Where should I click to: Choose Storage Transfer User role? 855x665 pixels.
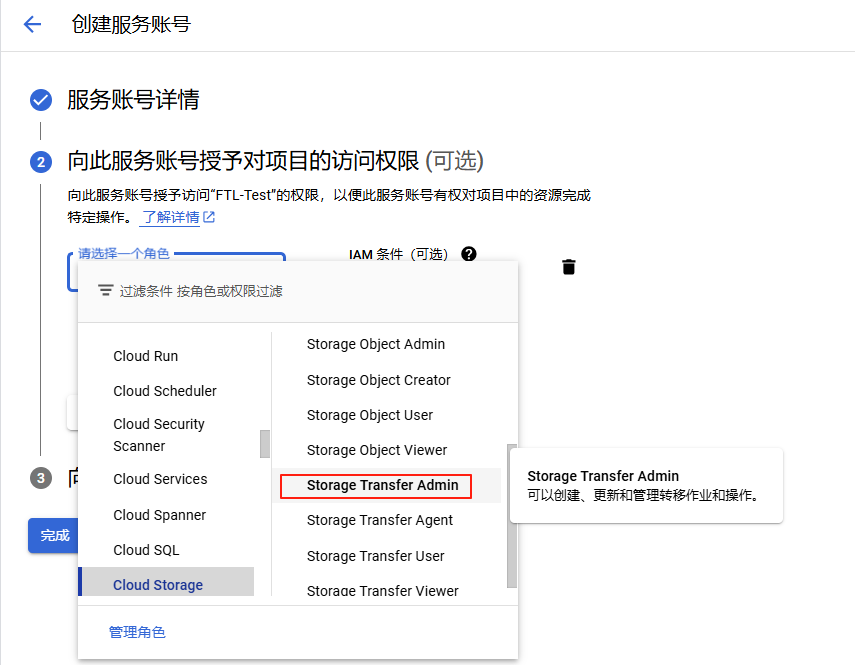pos(375,556)
